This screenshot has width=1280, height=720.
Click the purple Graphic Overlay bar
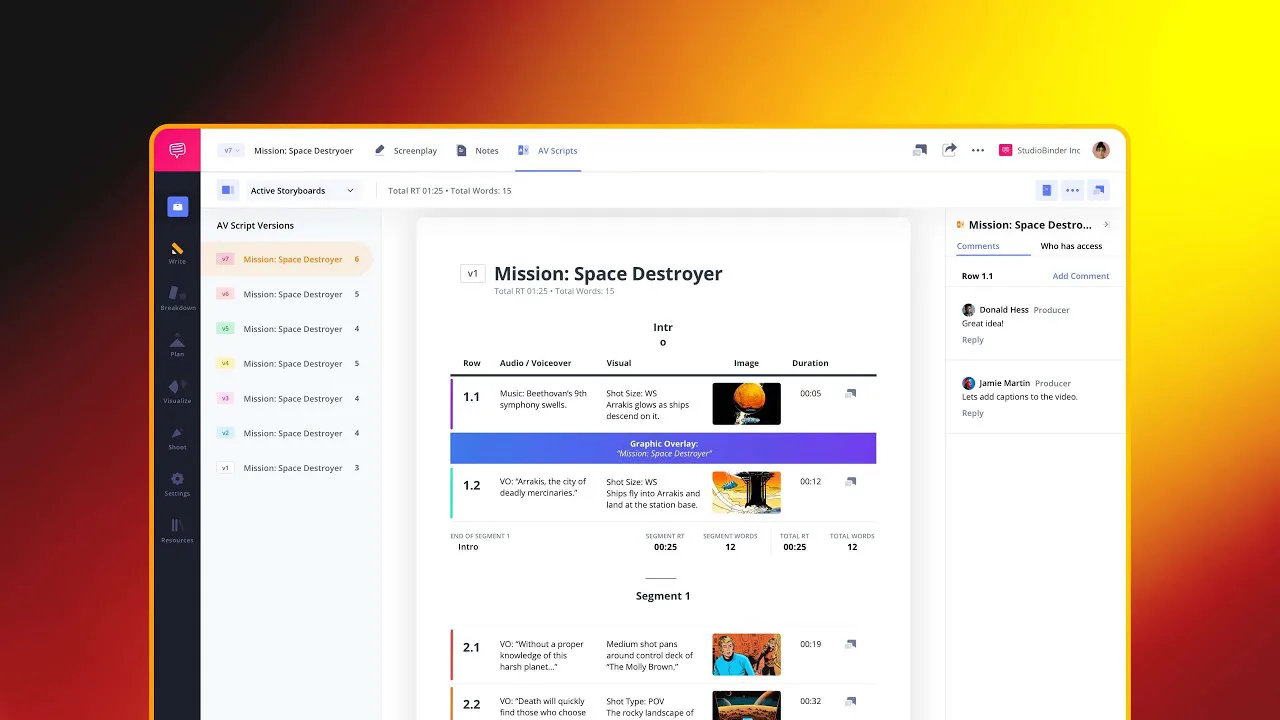pos(663,448)
